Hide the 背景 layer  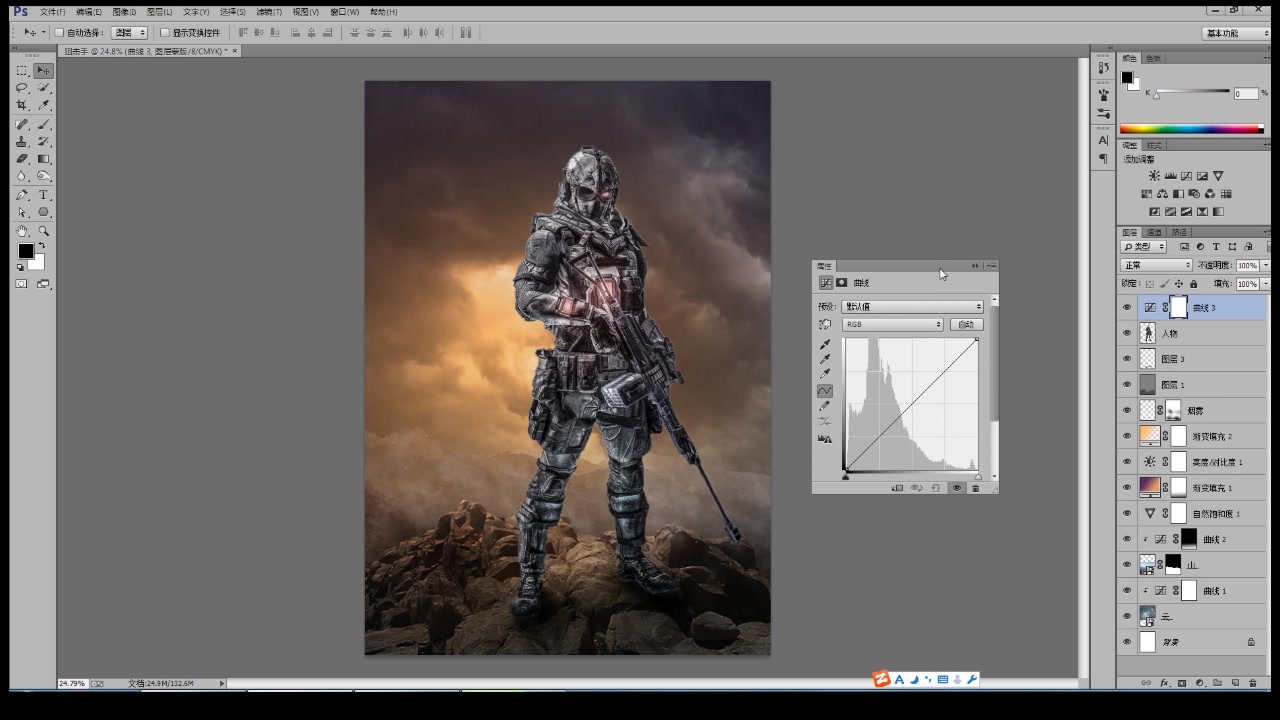(1127, 642)
